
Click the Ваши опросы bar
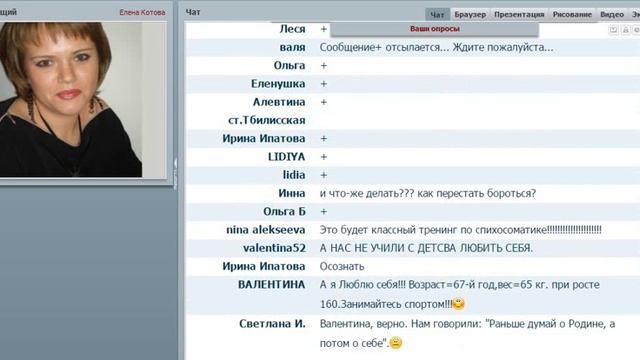pos(435,29)
